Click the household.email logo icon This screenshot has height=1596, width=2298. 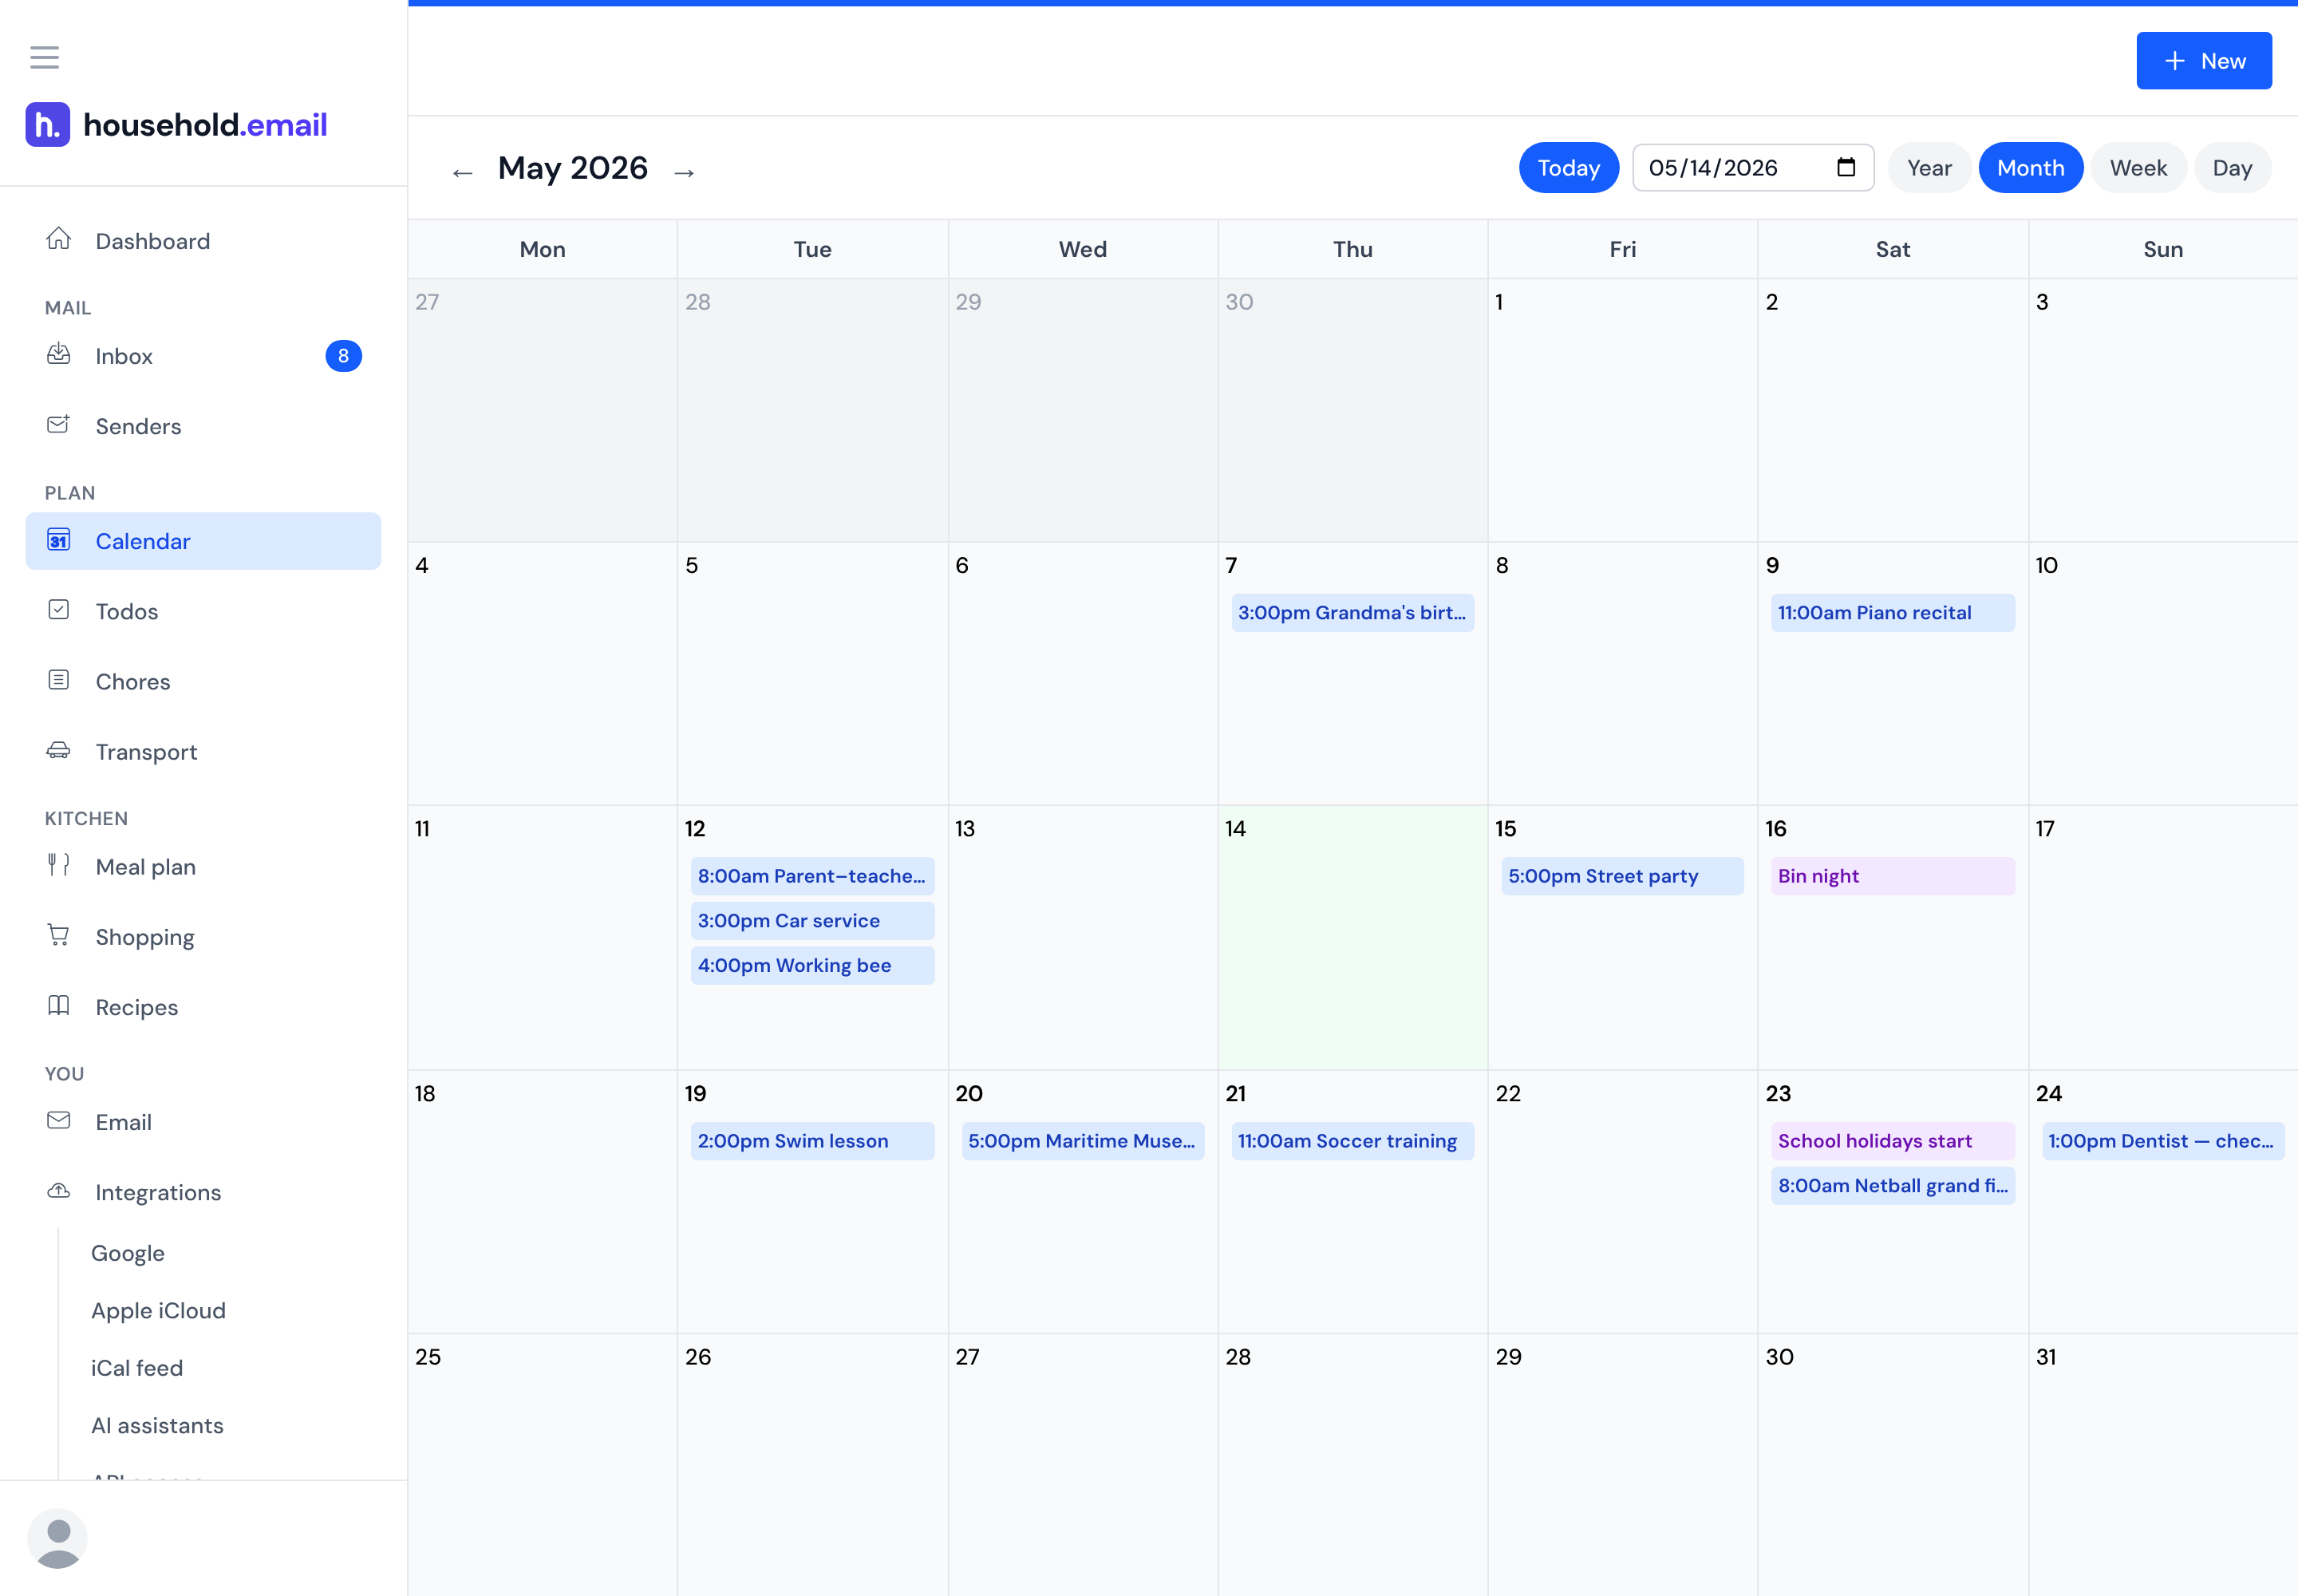click(x=47, y=125)
